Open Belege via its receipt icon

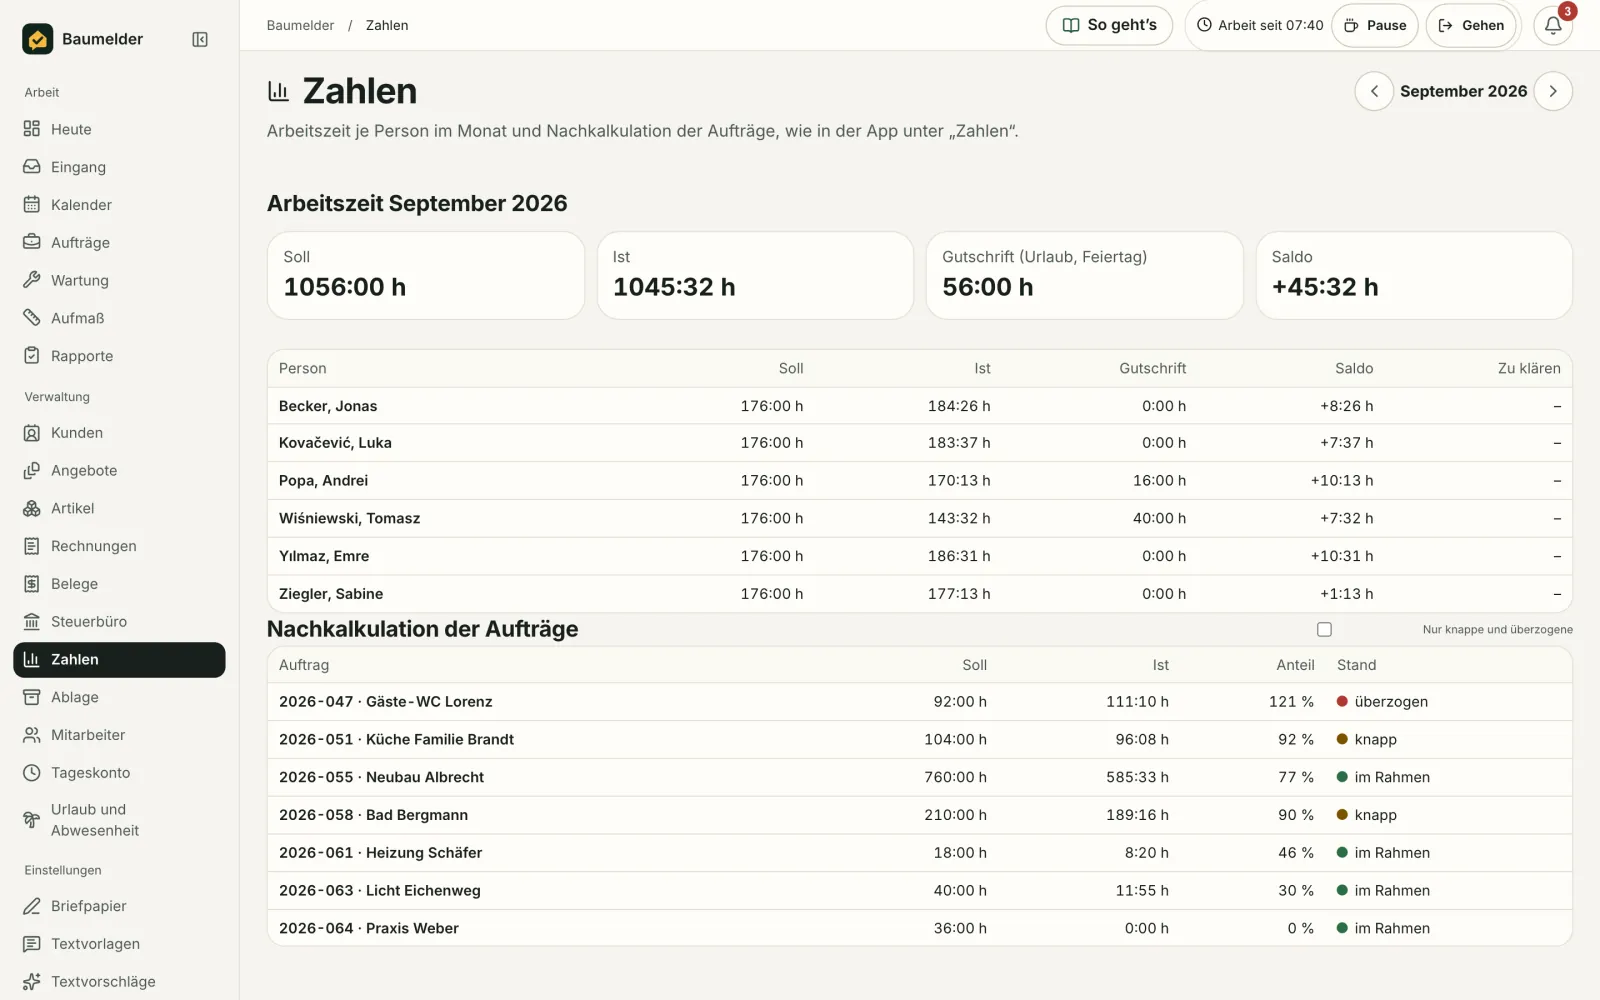pyautogui.click(x=32, y=584)
